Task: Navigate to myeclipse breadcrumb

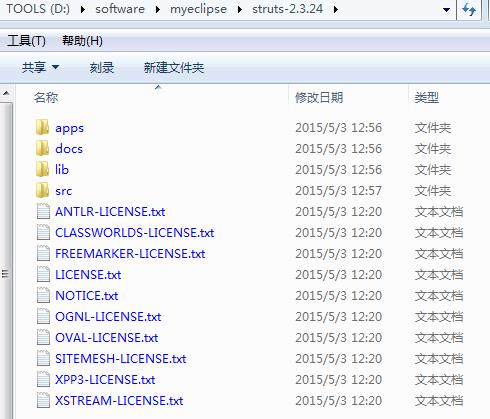Action: [x=198, y=9]
